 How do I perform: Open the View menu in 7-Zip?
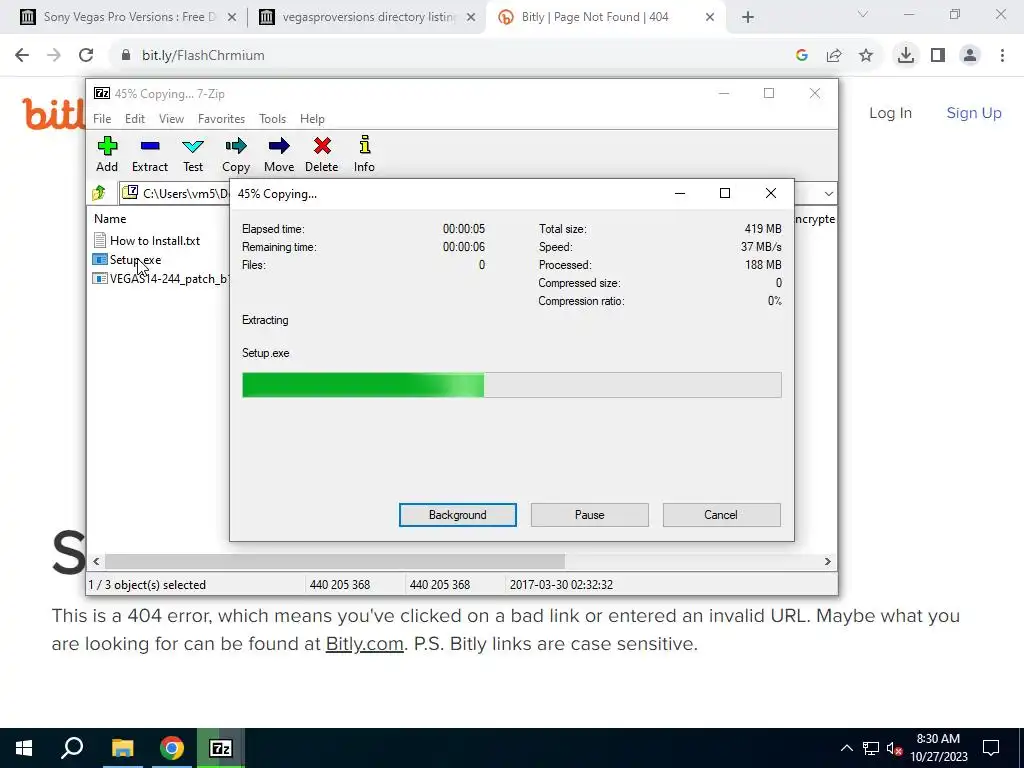(171, 119)
